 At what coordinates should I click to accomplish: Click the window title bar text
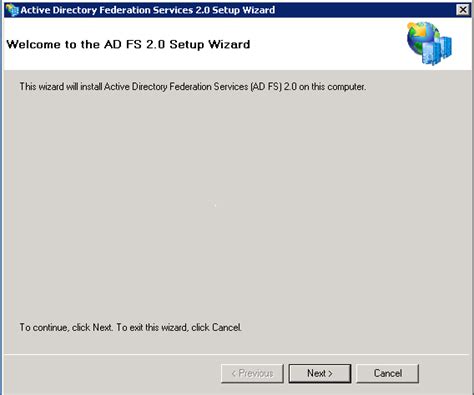(148, 10)
